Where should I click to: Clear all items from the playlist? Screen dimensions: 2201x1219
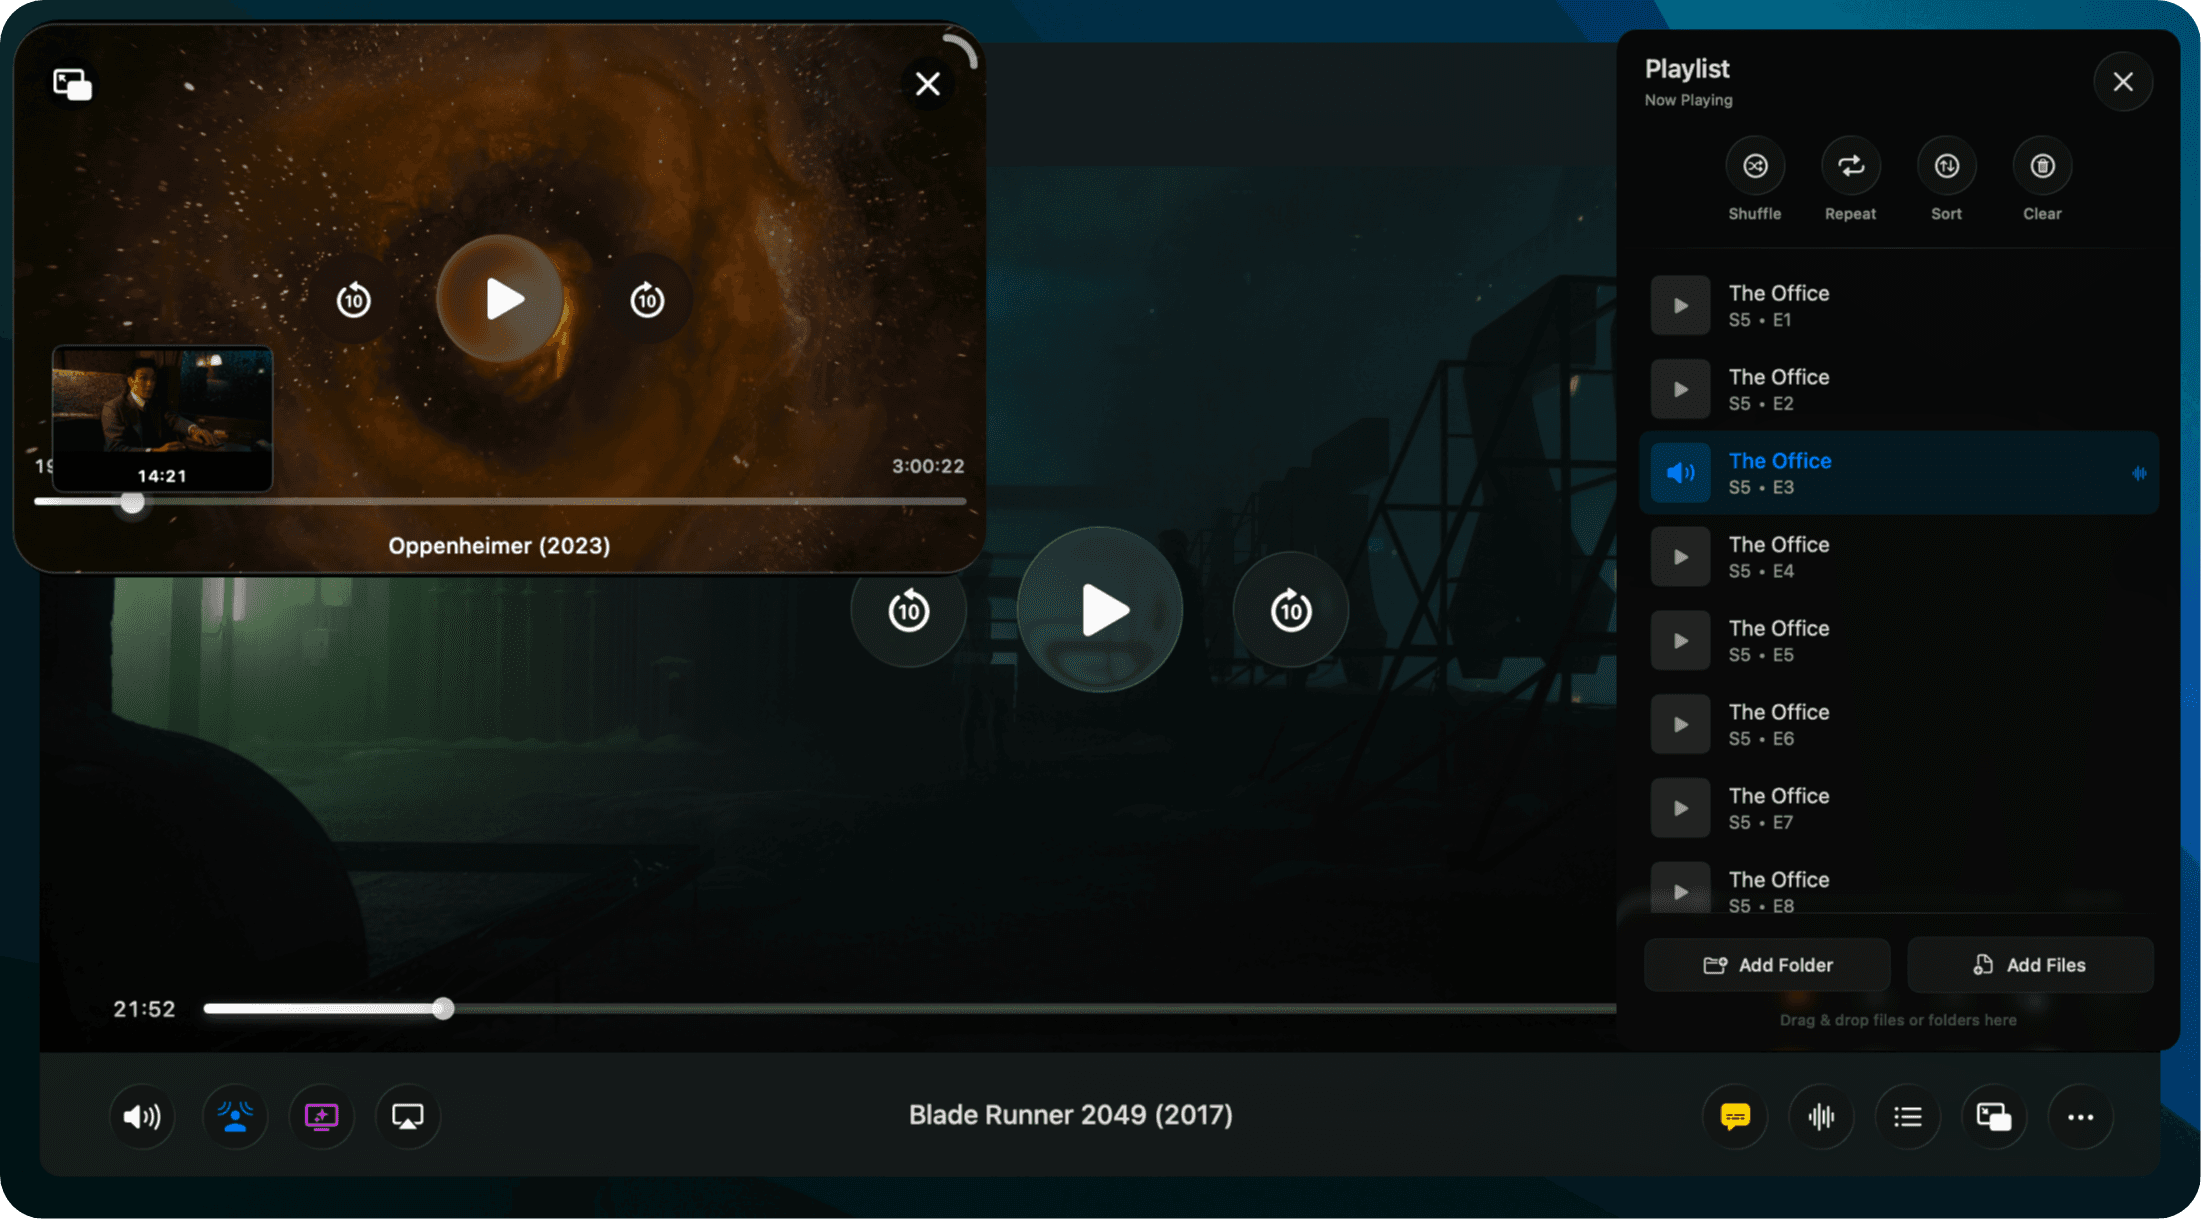[x=2042, y=165]
